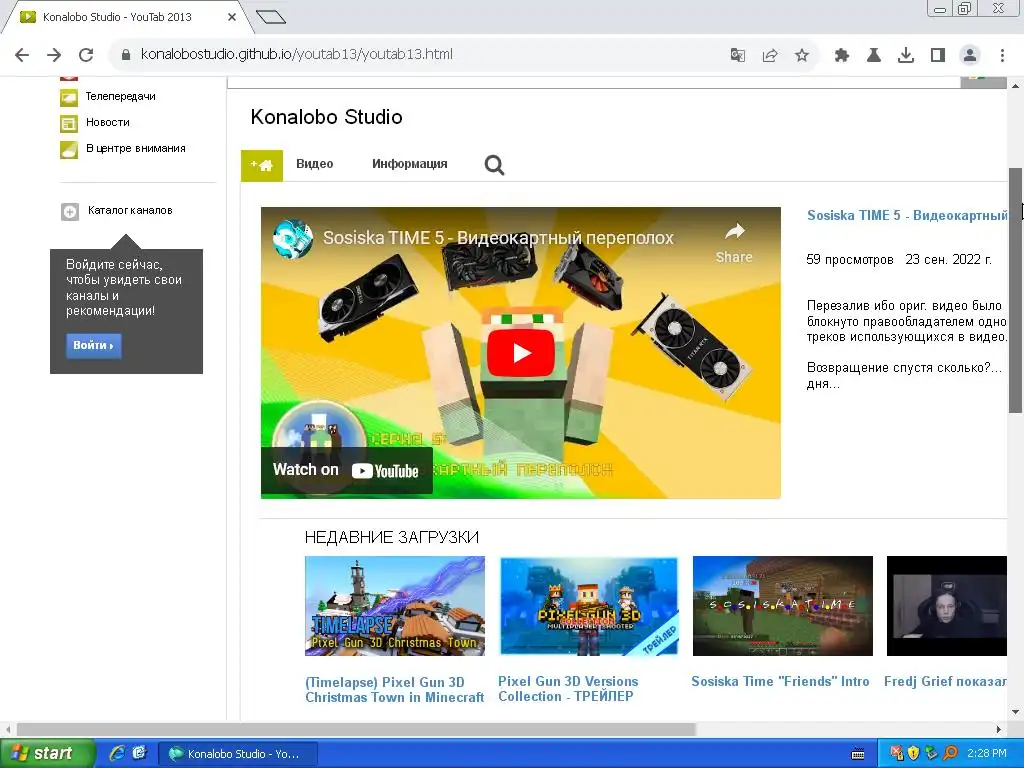This screenshot has height=768, width=1024.
Task: Open the Sosiska TIME 5 link beside the player
Action: click(907, 216)
